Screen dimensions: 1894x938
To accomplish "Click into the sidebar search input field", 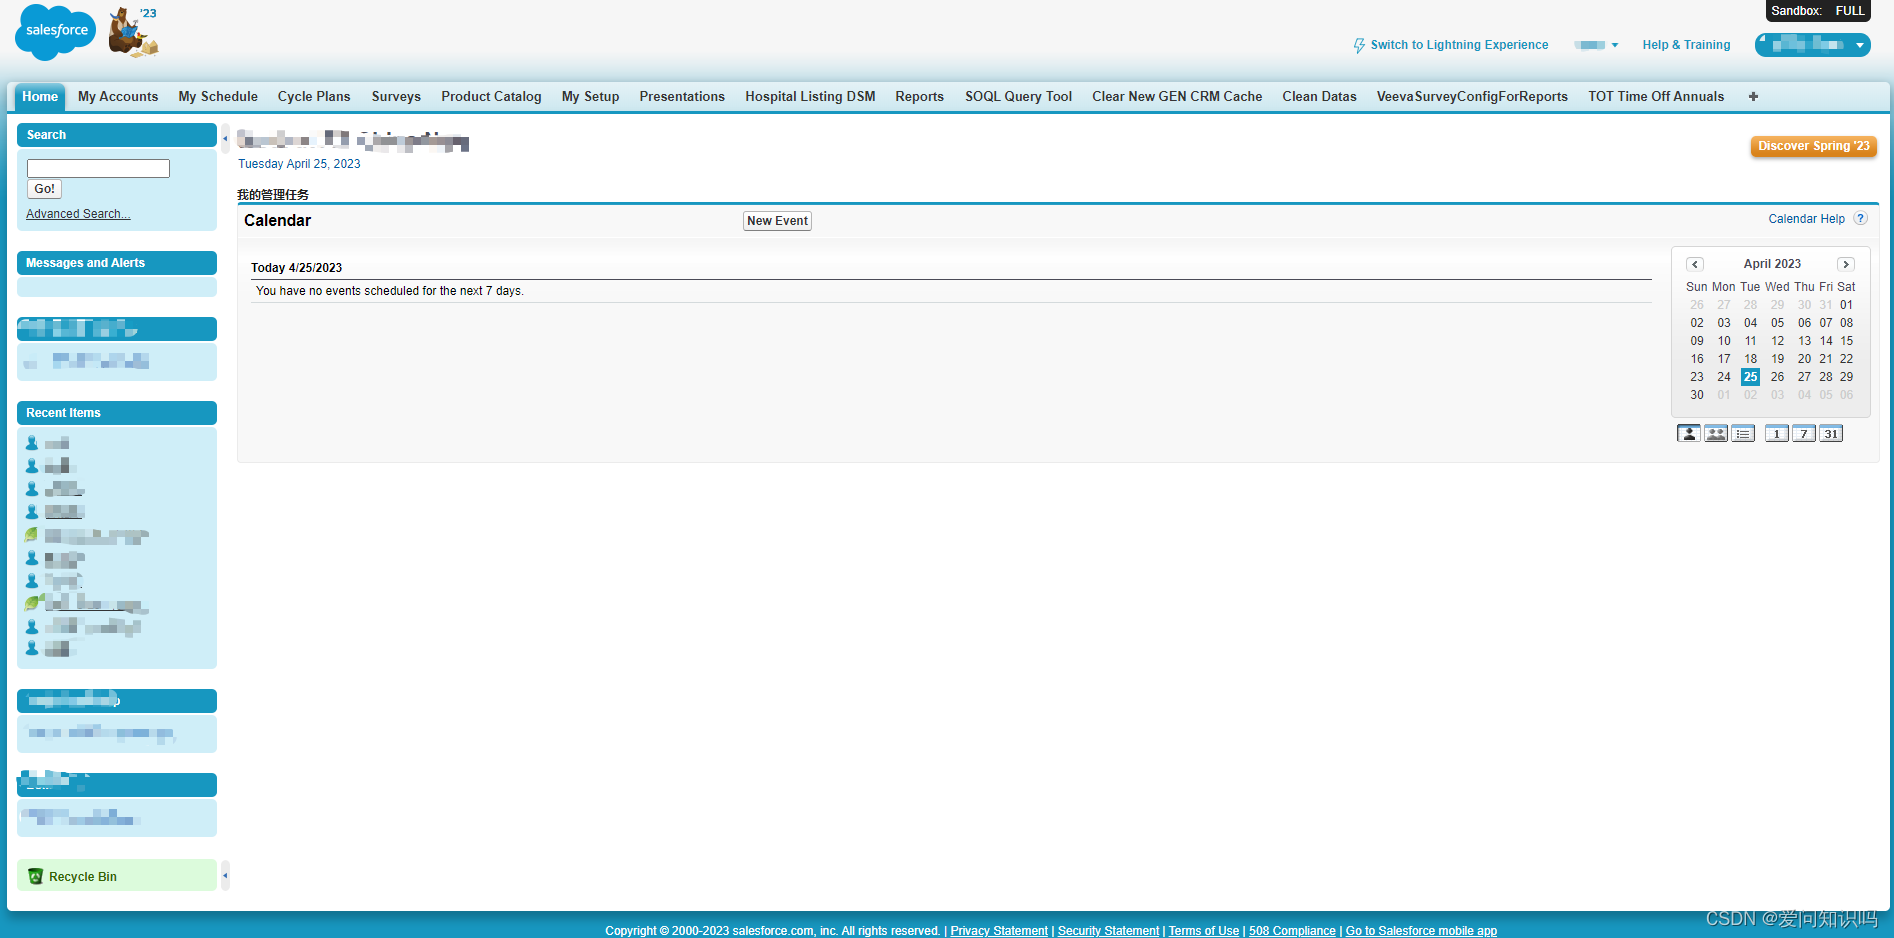I will pos(98,168).
